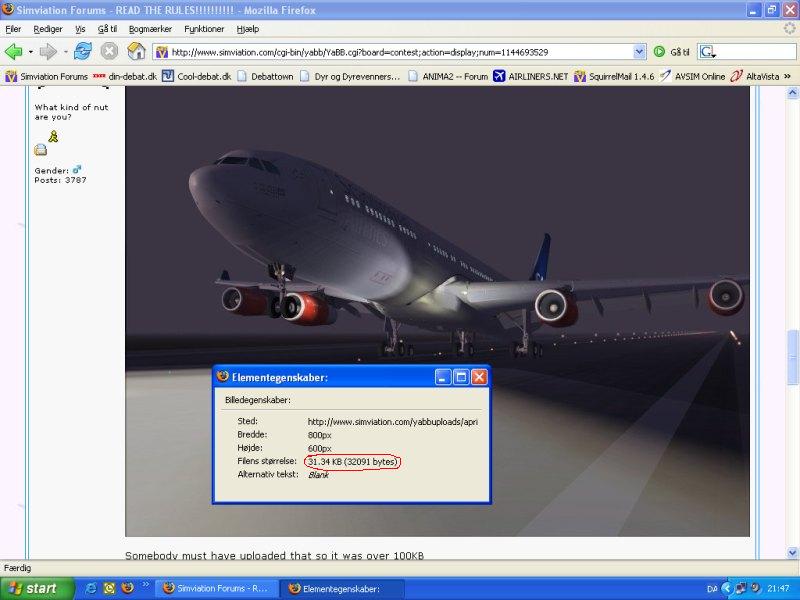Viewport: 800px width, 600px height.
Task: Click the grey Forward arrow button
Action: (48, 52)
